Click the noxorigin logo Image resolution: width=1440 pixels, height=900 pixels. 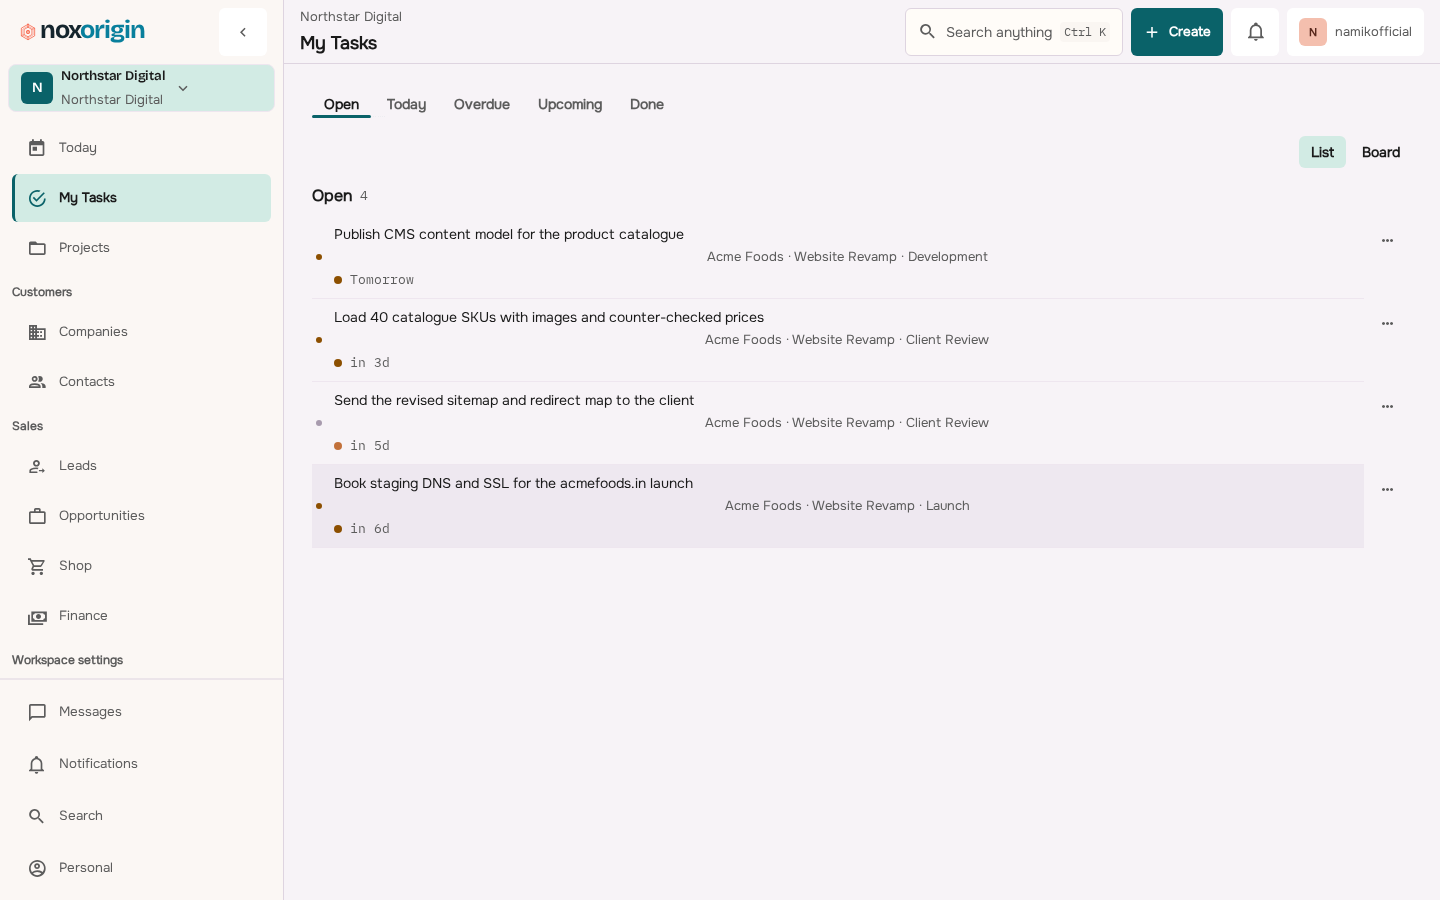[x=82, y=31]
